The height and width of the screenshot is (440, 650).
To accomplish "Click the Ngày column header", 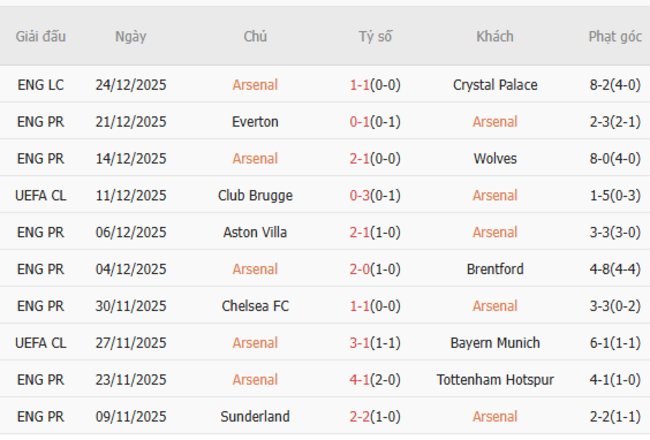I will coord(130,37).
